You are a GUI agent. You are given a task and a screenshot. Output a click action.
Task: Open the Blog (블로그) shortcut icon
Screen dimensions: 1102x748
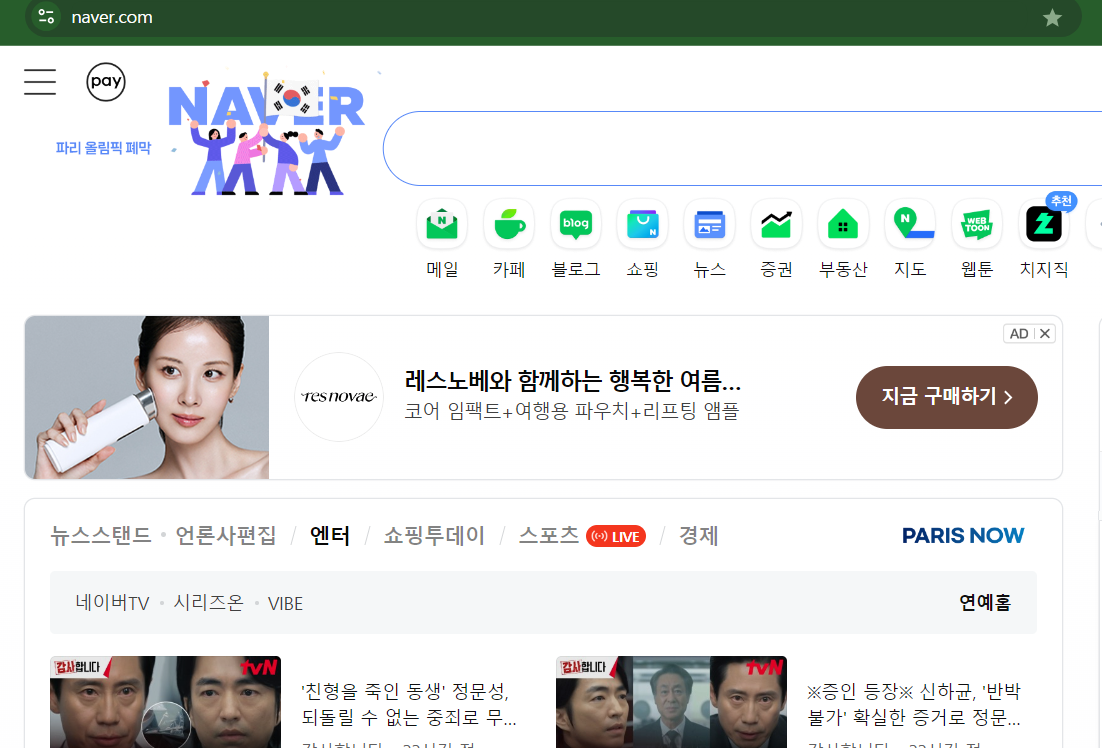click(x=576, y=224)
